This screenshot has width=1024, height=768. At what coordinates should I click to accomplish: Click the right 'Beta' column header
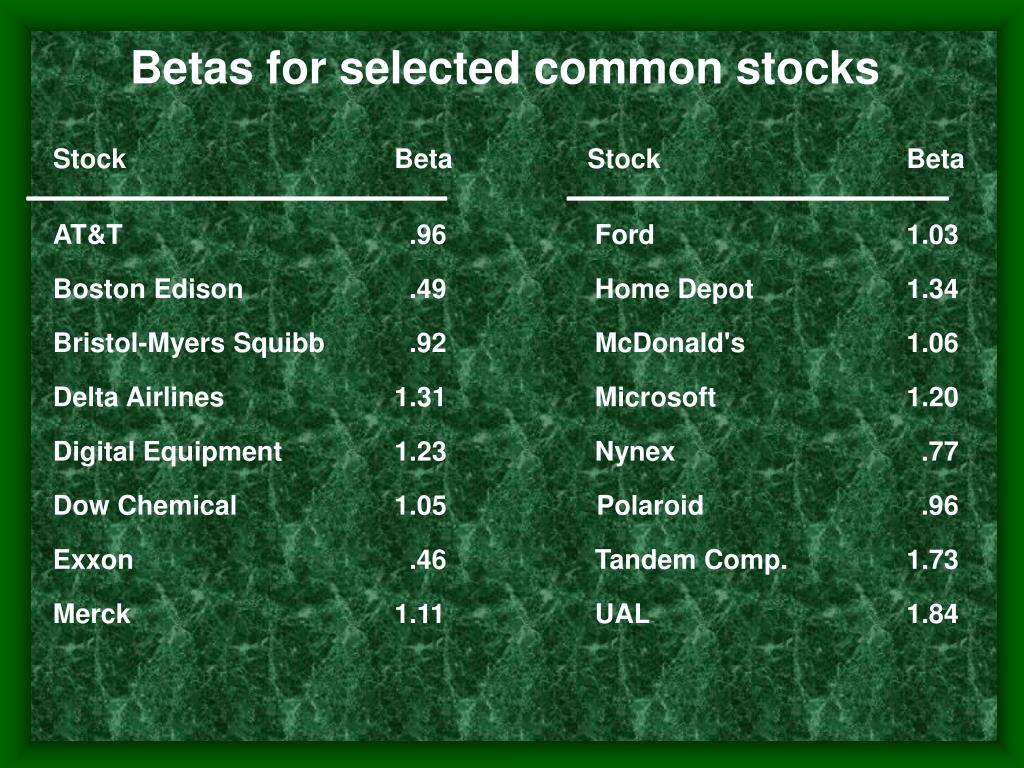pyautogui.click(x=935, y=159)
